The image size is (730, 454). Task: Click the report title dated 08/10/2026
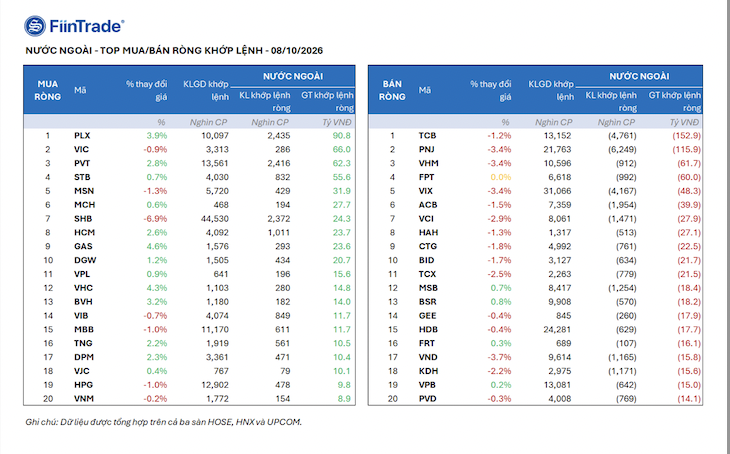tap(174, 50)
